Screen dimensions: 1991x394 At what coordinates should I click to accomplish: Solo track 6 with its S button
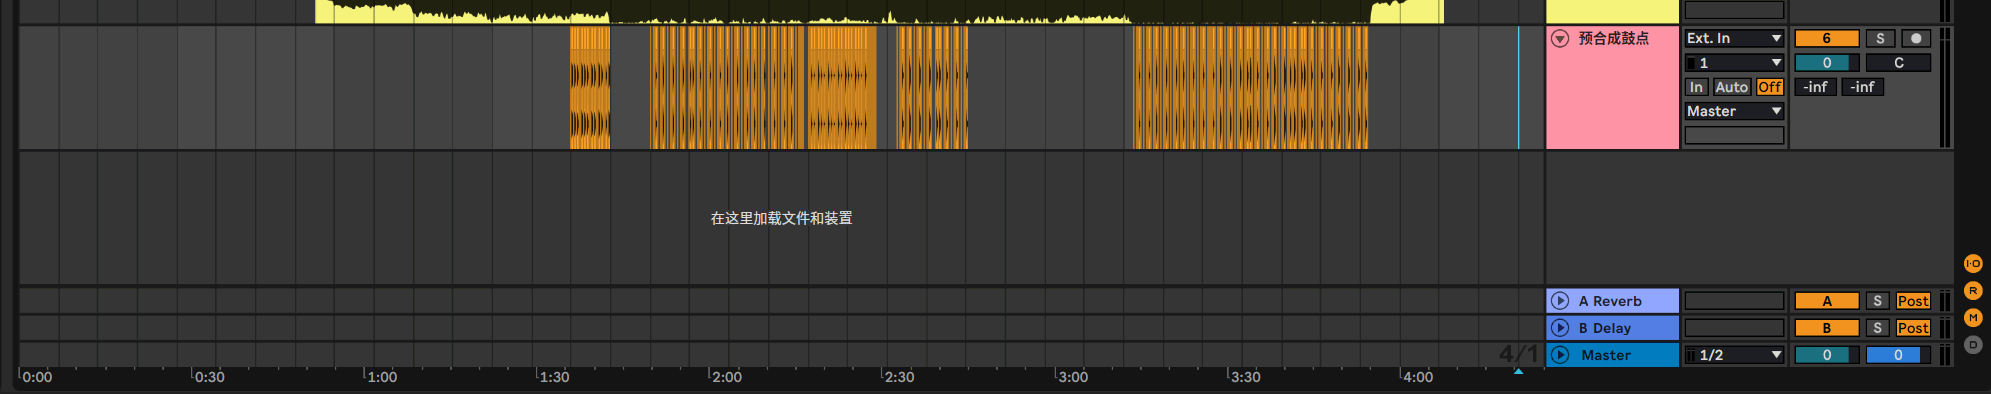point(1880,38)
